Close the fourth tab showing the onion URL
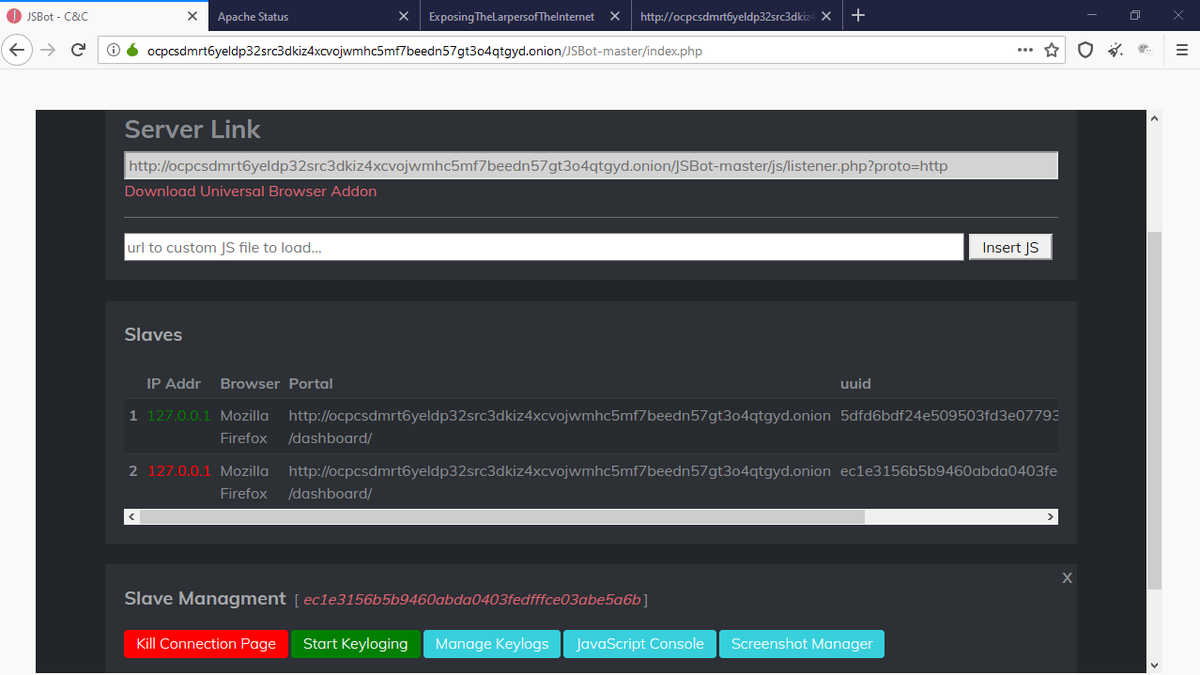1200x675 pixels. (x=826, y=16)
